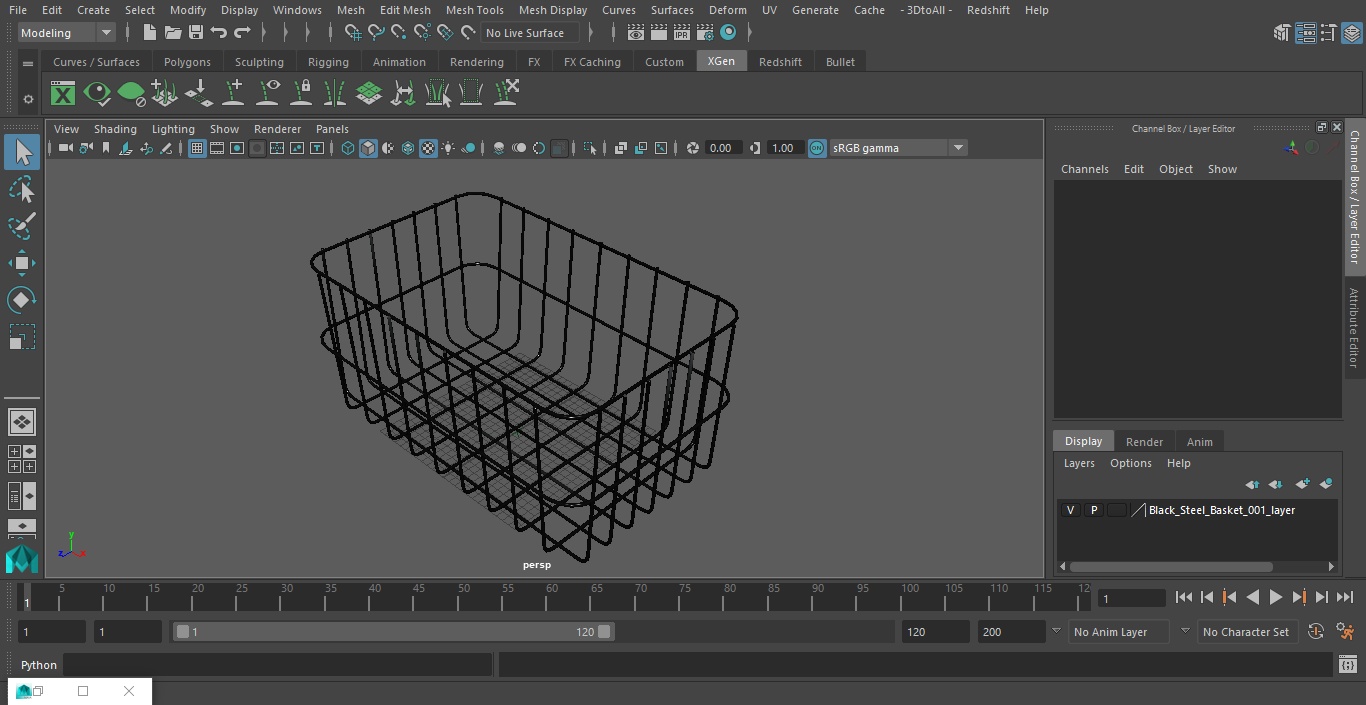The image size is (1366, 705).
Task: Open the sRGB gamma view transform dropdown
Action: tap(897, 148)
